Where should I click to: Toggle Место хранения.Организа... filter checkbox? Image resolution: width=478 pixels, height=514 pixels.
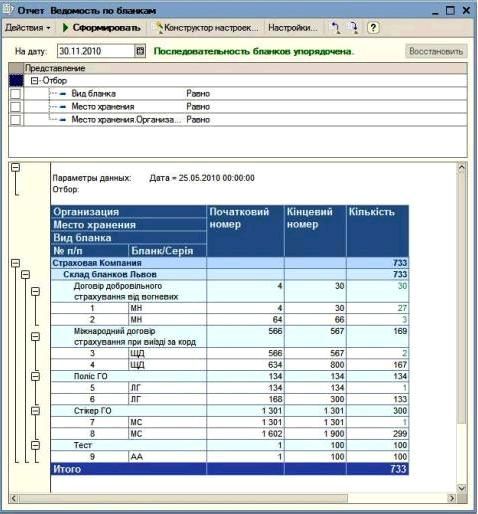point(16,120)
